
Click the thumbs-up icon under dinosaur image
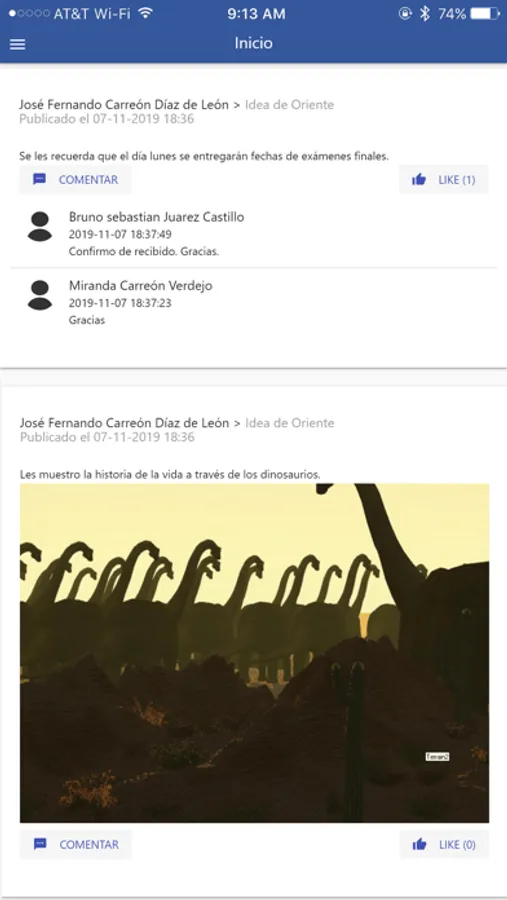420,844
